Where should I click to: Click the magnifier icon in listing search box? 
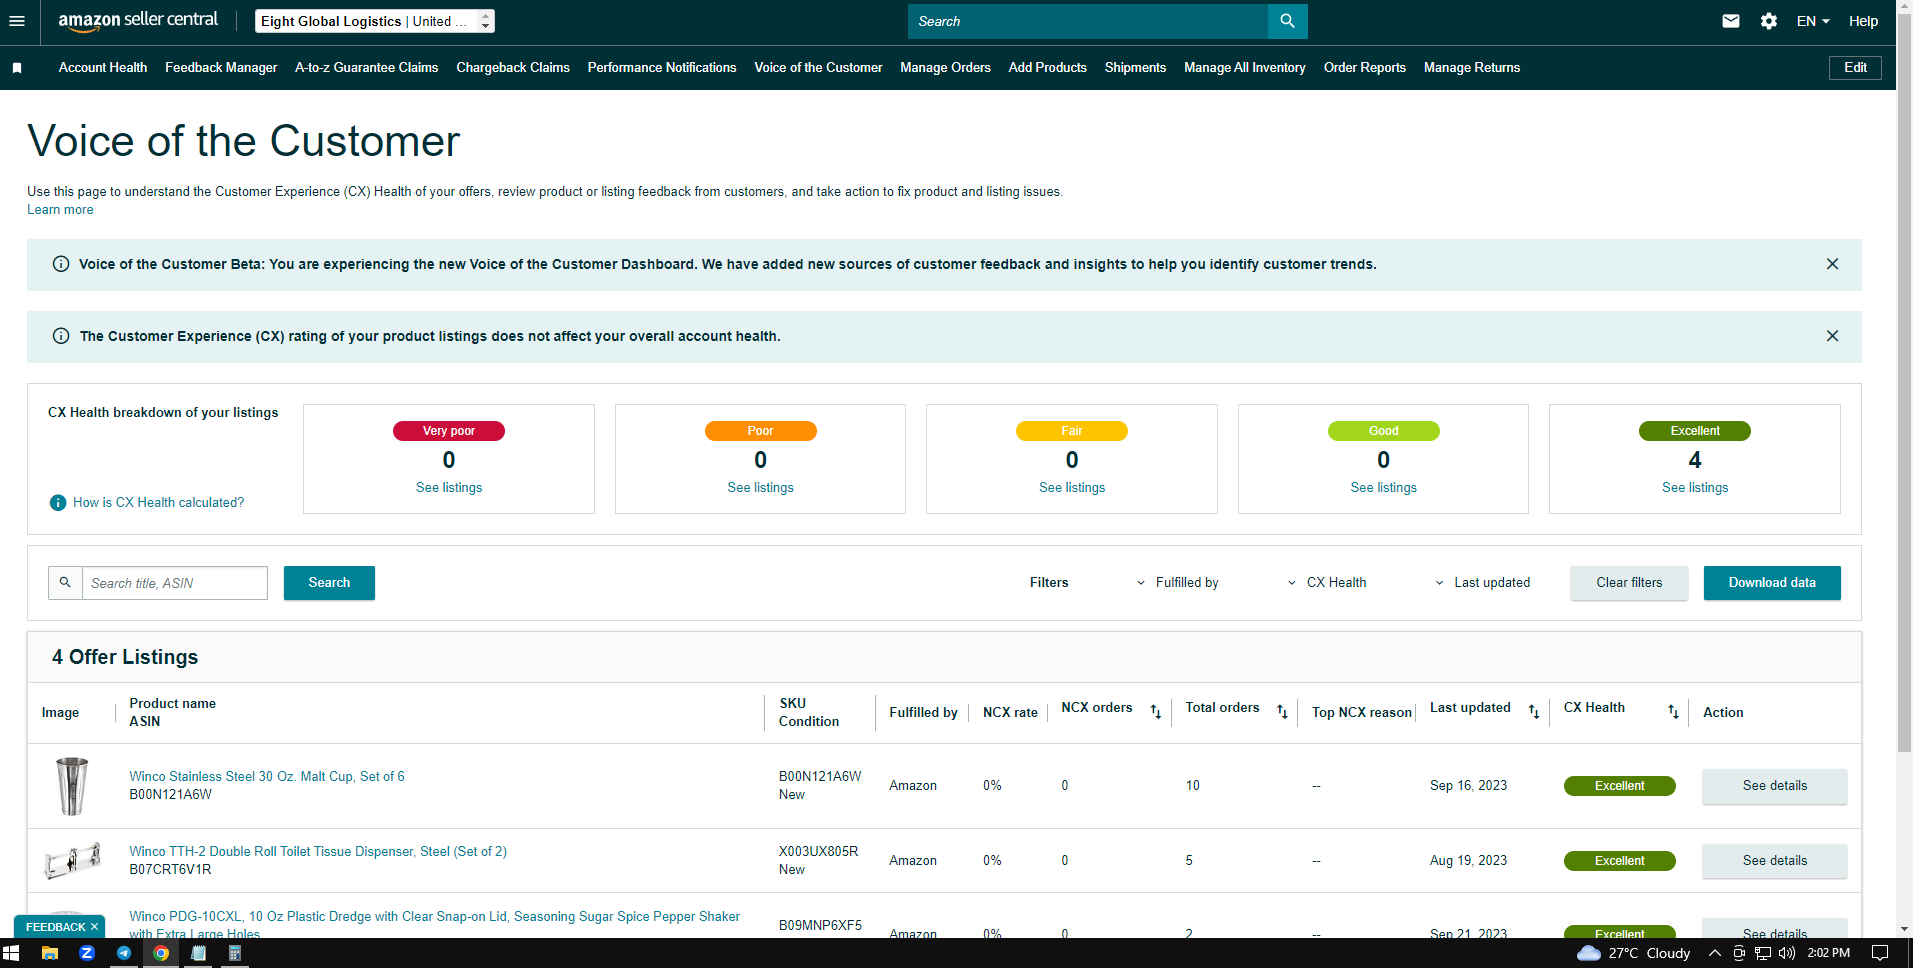point(65,583)
